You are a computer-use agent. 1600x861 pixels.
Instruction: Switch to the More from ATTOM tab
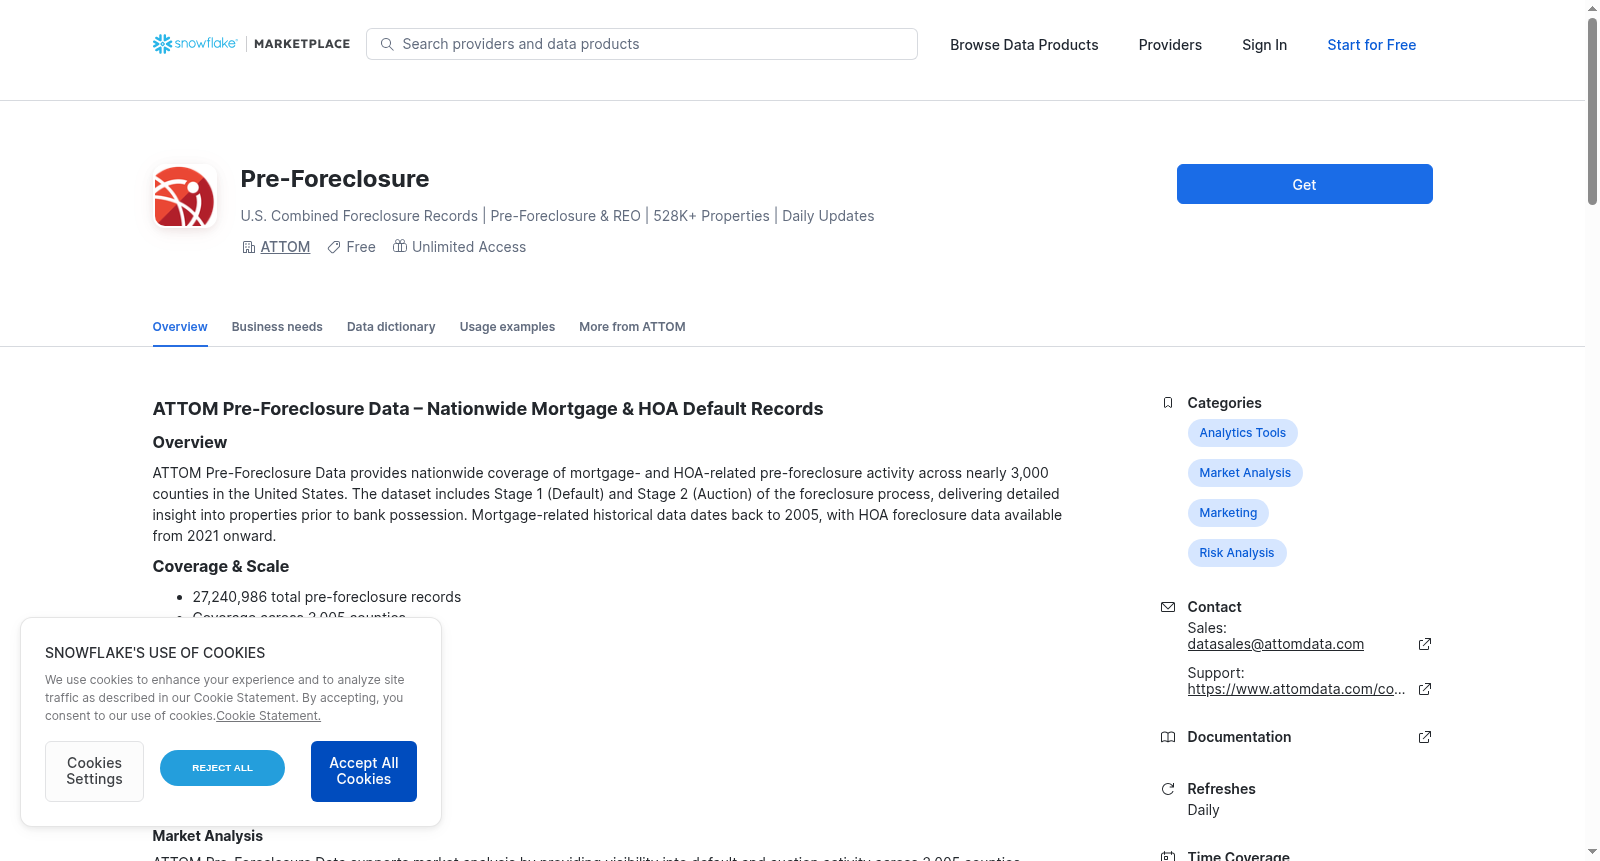[632, 327]
